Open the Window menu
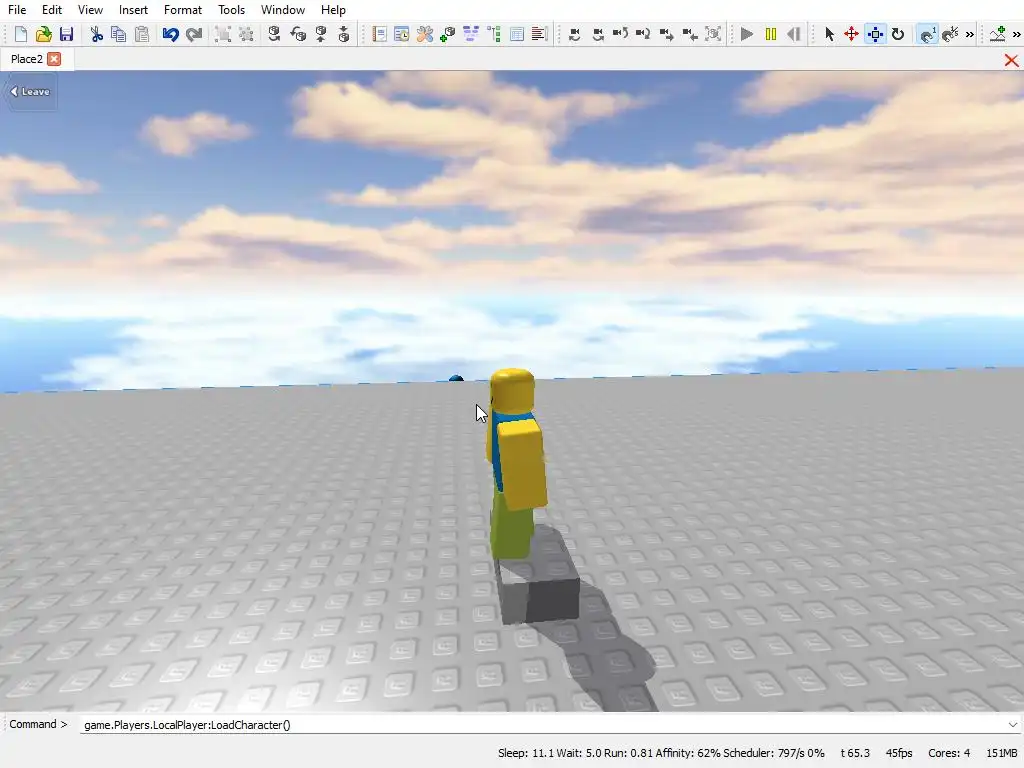Viewport: 1024px width, 768px height. pos(283,10)
